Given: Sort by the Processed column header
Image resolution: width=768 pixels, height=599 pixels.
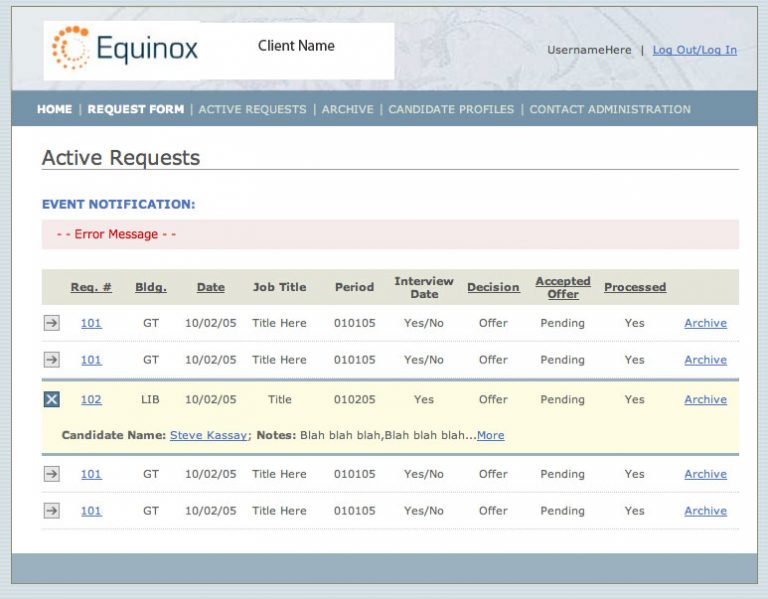Looking at the screenshot, I should click(x=634, y=287).
